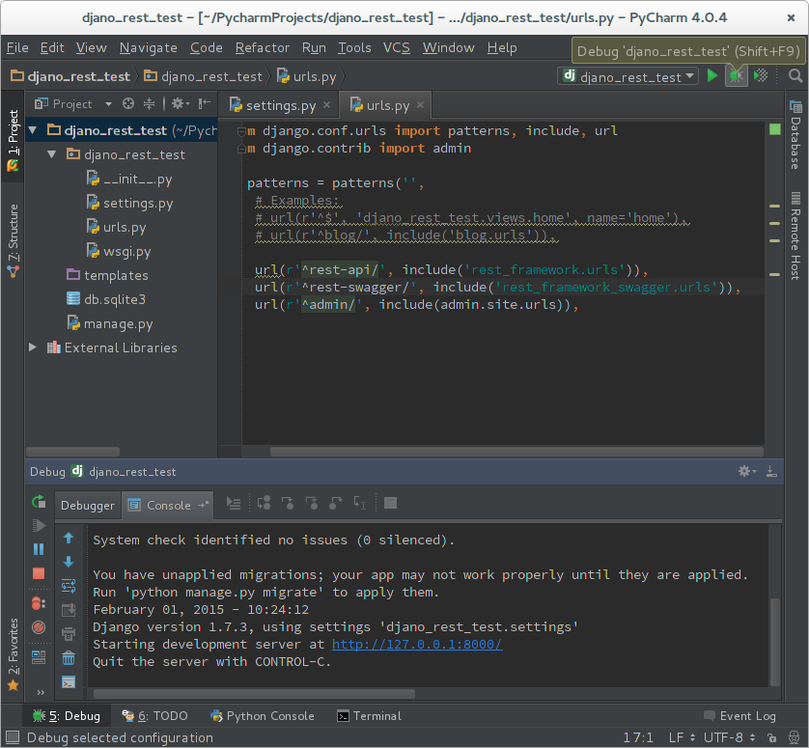
Task: Hide the Project tool window
Action: (x=204, y=104)
